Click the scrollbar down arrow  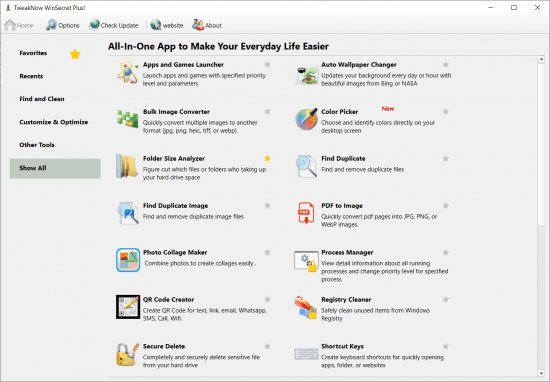(x=541, y=374)
